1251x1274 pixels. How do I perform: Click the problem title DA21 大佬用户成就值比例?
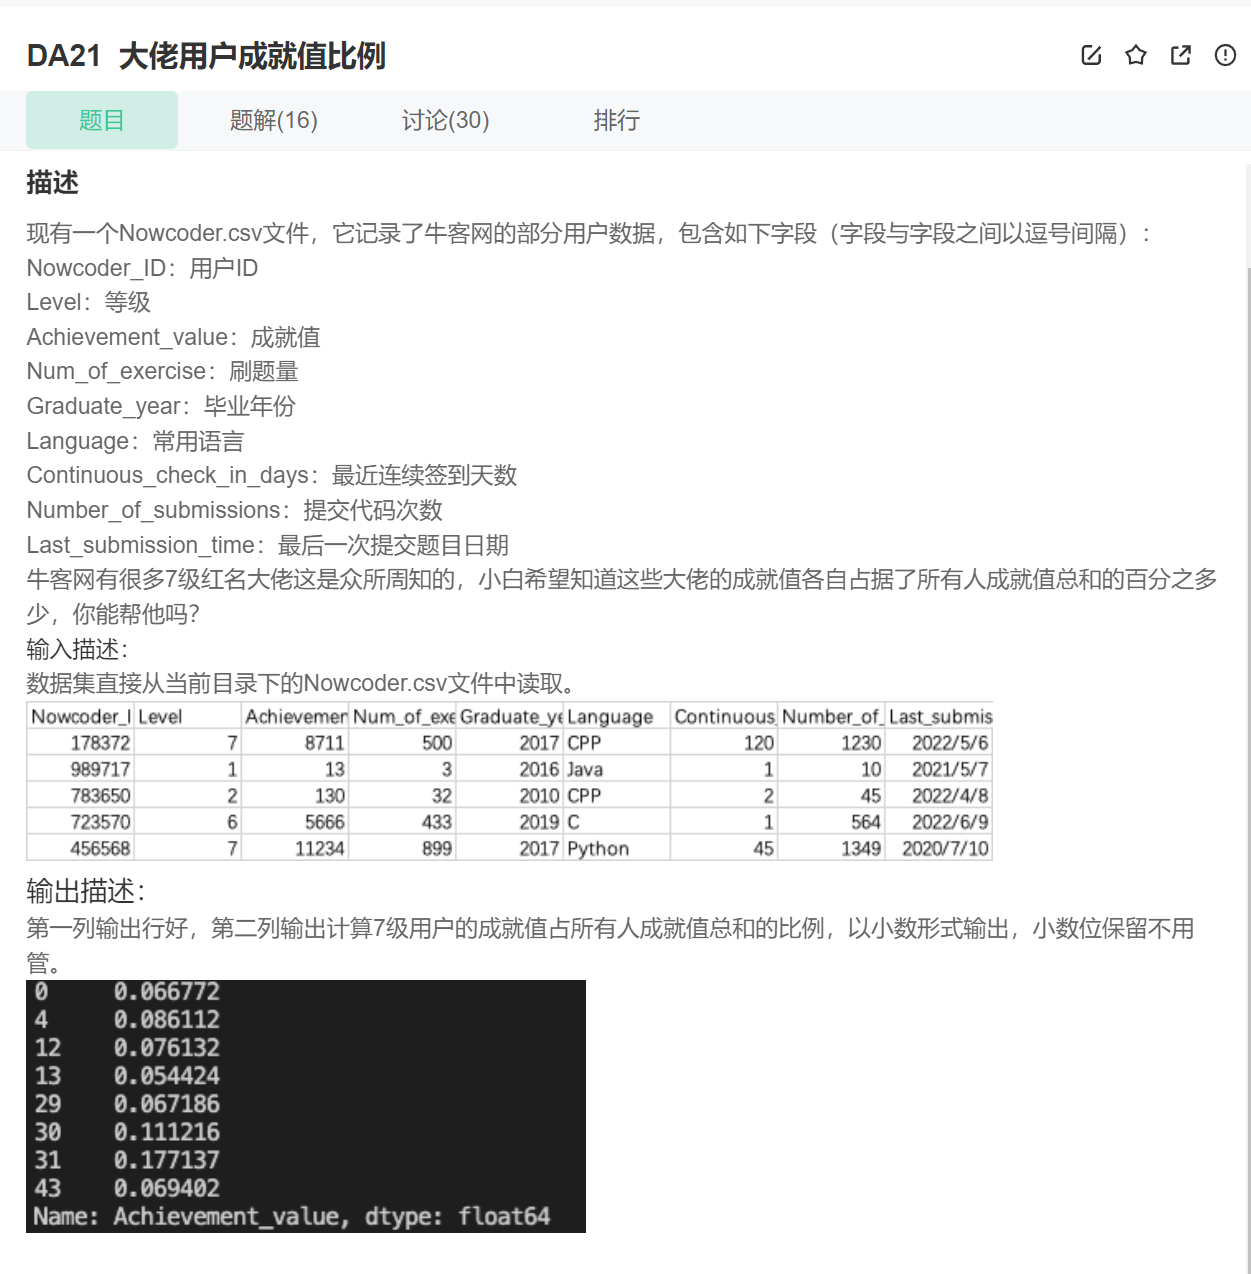(x=206, y=56)
